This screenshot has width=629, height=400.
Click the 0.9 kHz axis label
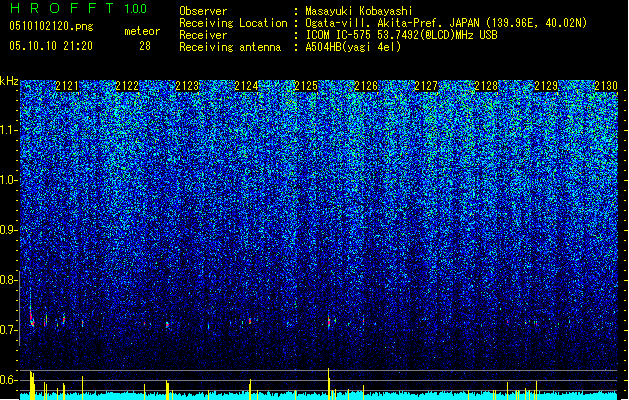pyautogui.click(x=9, y=230)
